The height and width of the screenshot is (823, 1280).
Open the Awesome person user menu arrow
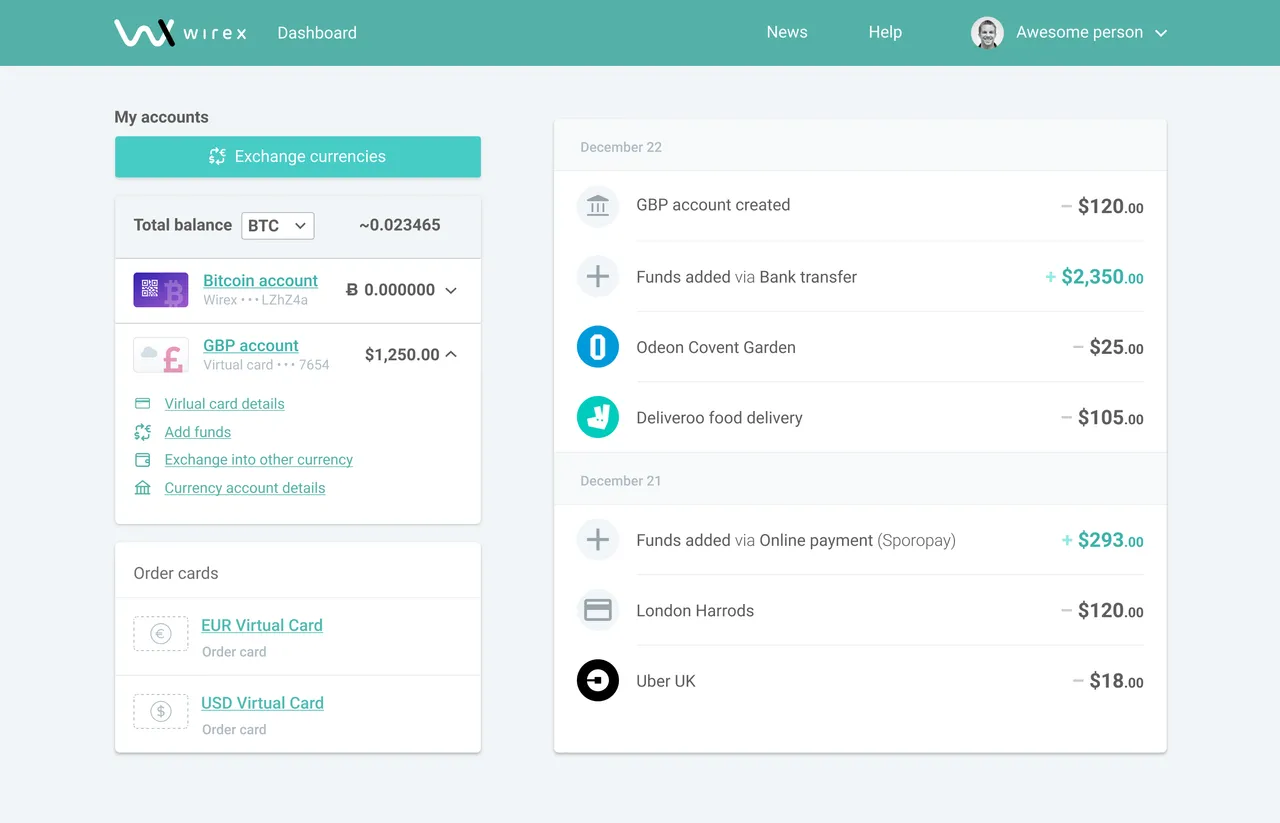tap(1161, 33)
